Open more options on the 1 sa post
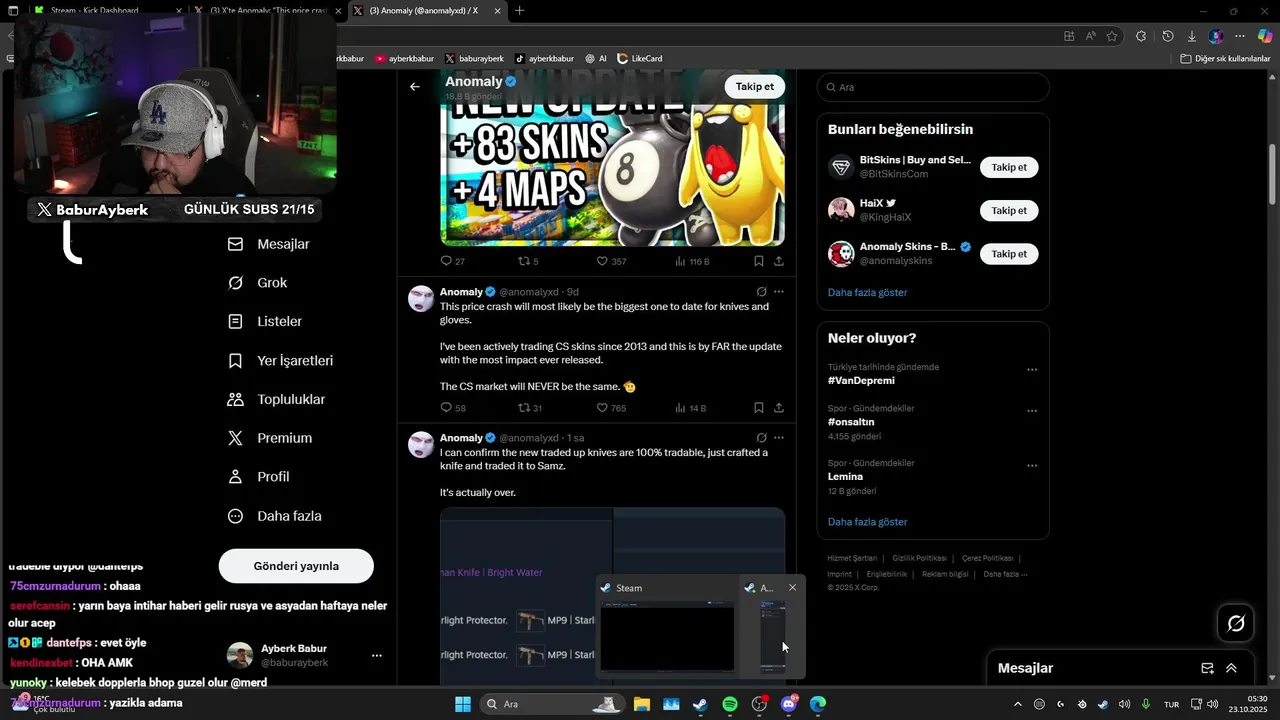Screen dimensions: 1280x720 [779, 438]
